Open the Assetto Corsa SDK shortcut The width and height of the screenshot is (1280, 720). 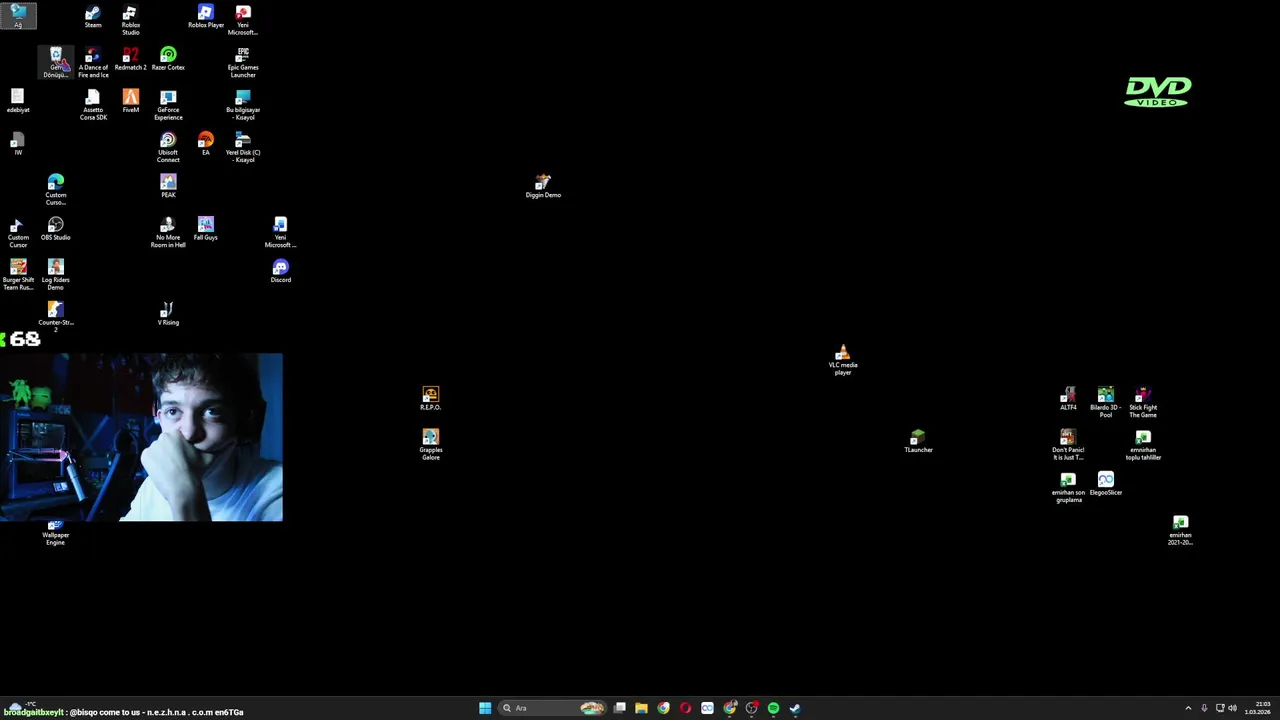coord(93,105)
